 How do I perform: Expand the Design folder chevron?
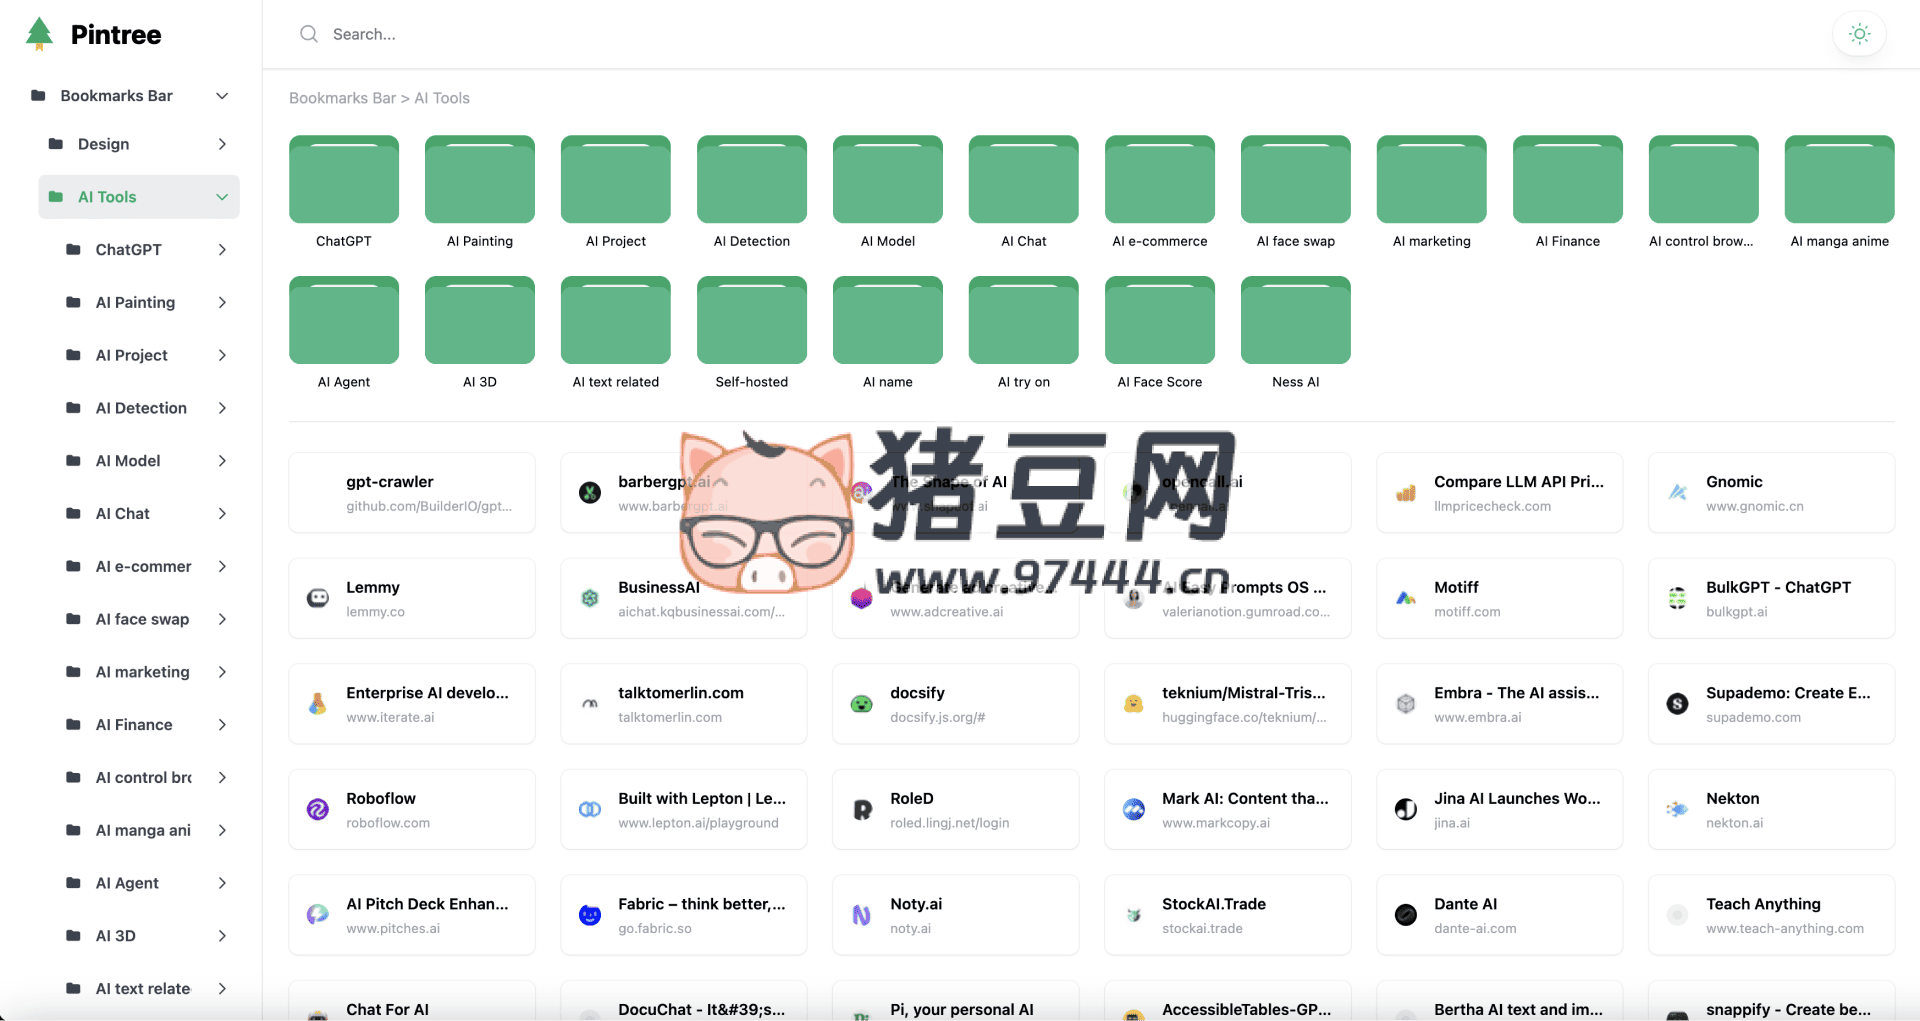pos(222,144)
